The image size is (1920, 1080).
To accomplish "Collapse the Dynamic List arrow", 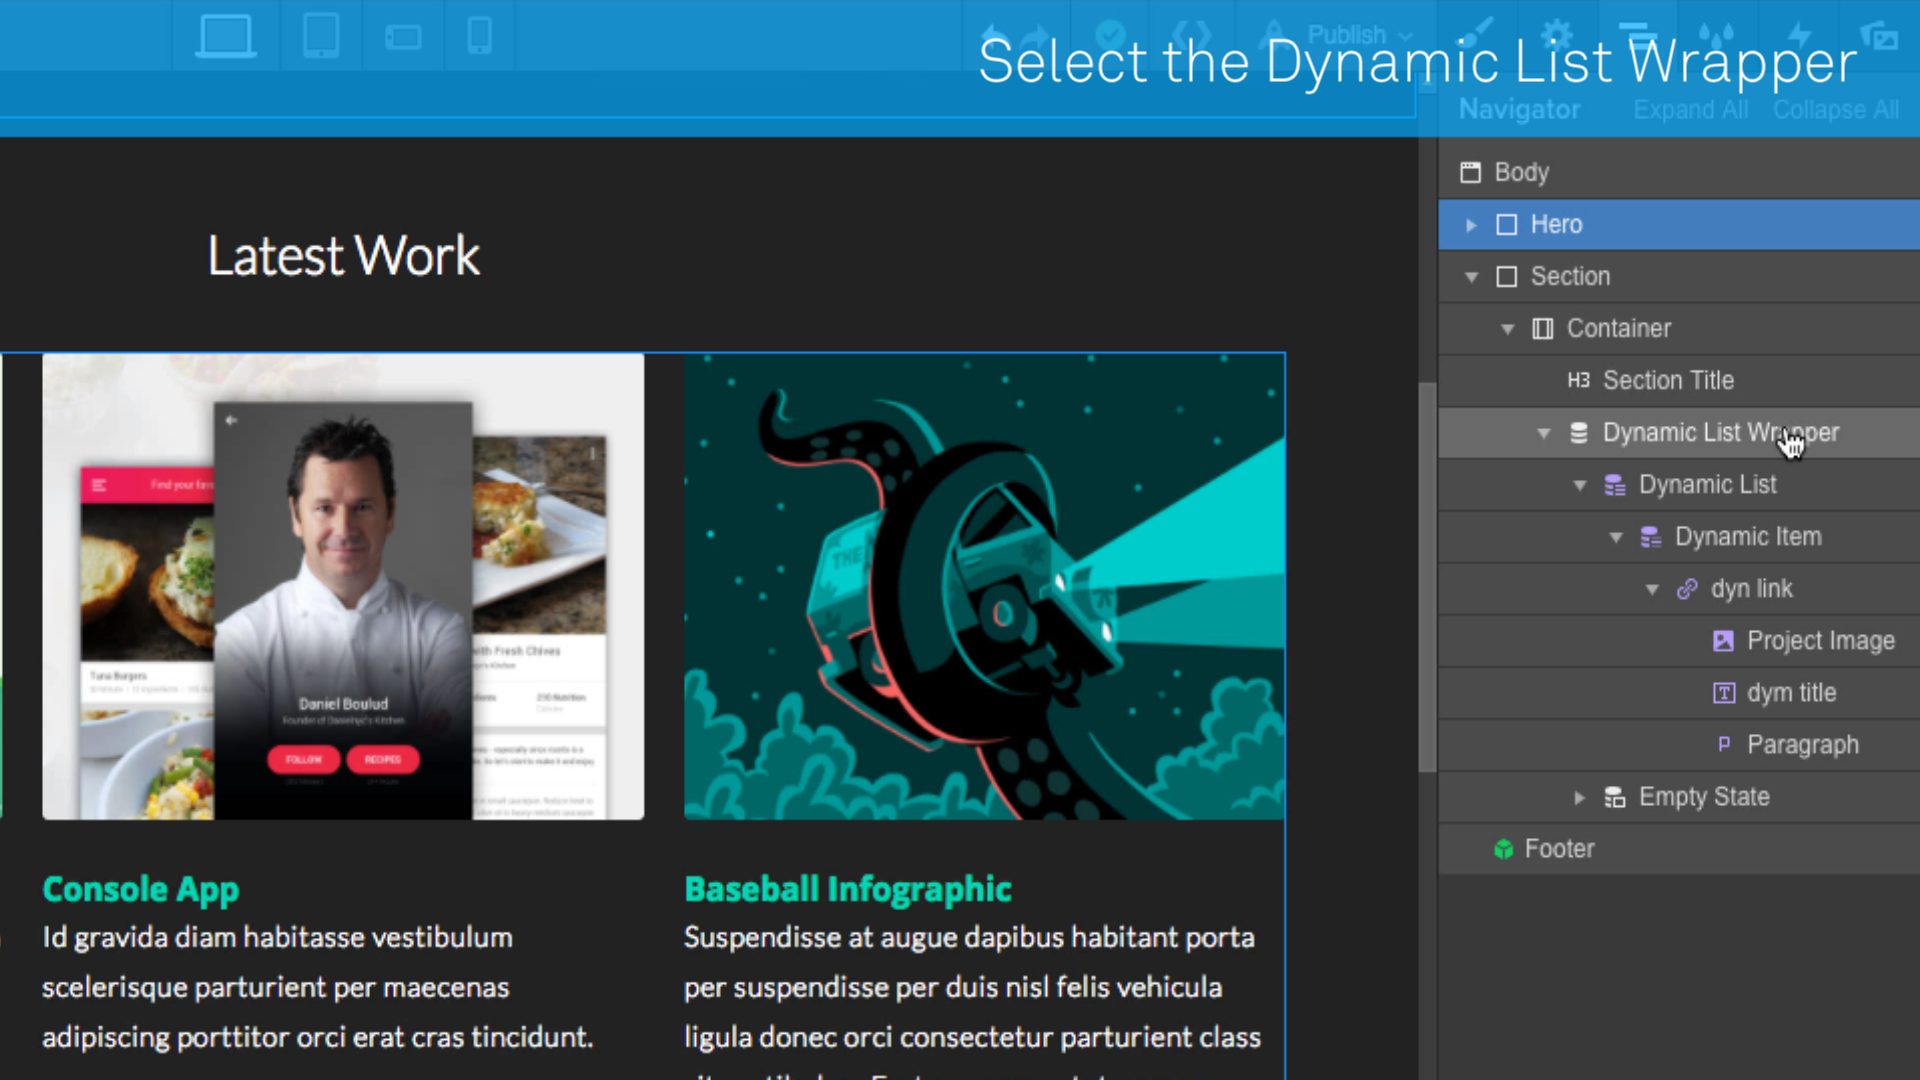I will click(1579, 485).
